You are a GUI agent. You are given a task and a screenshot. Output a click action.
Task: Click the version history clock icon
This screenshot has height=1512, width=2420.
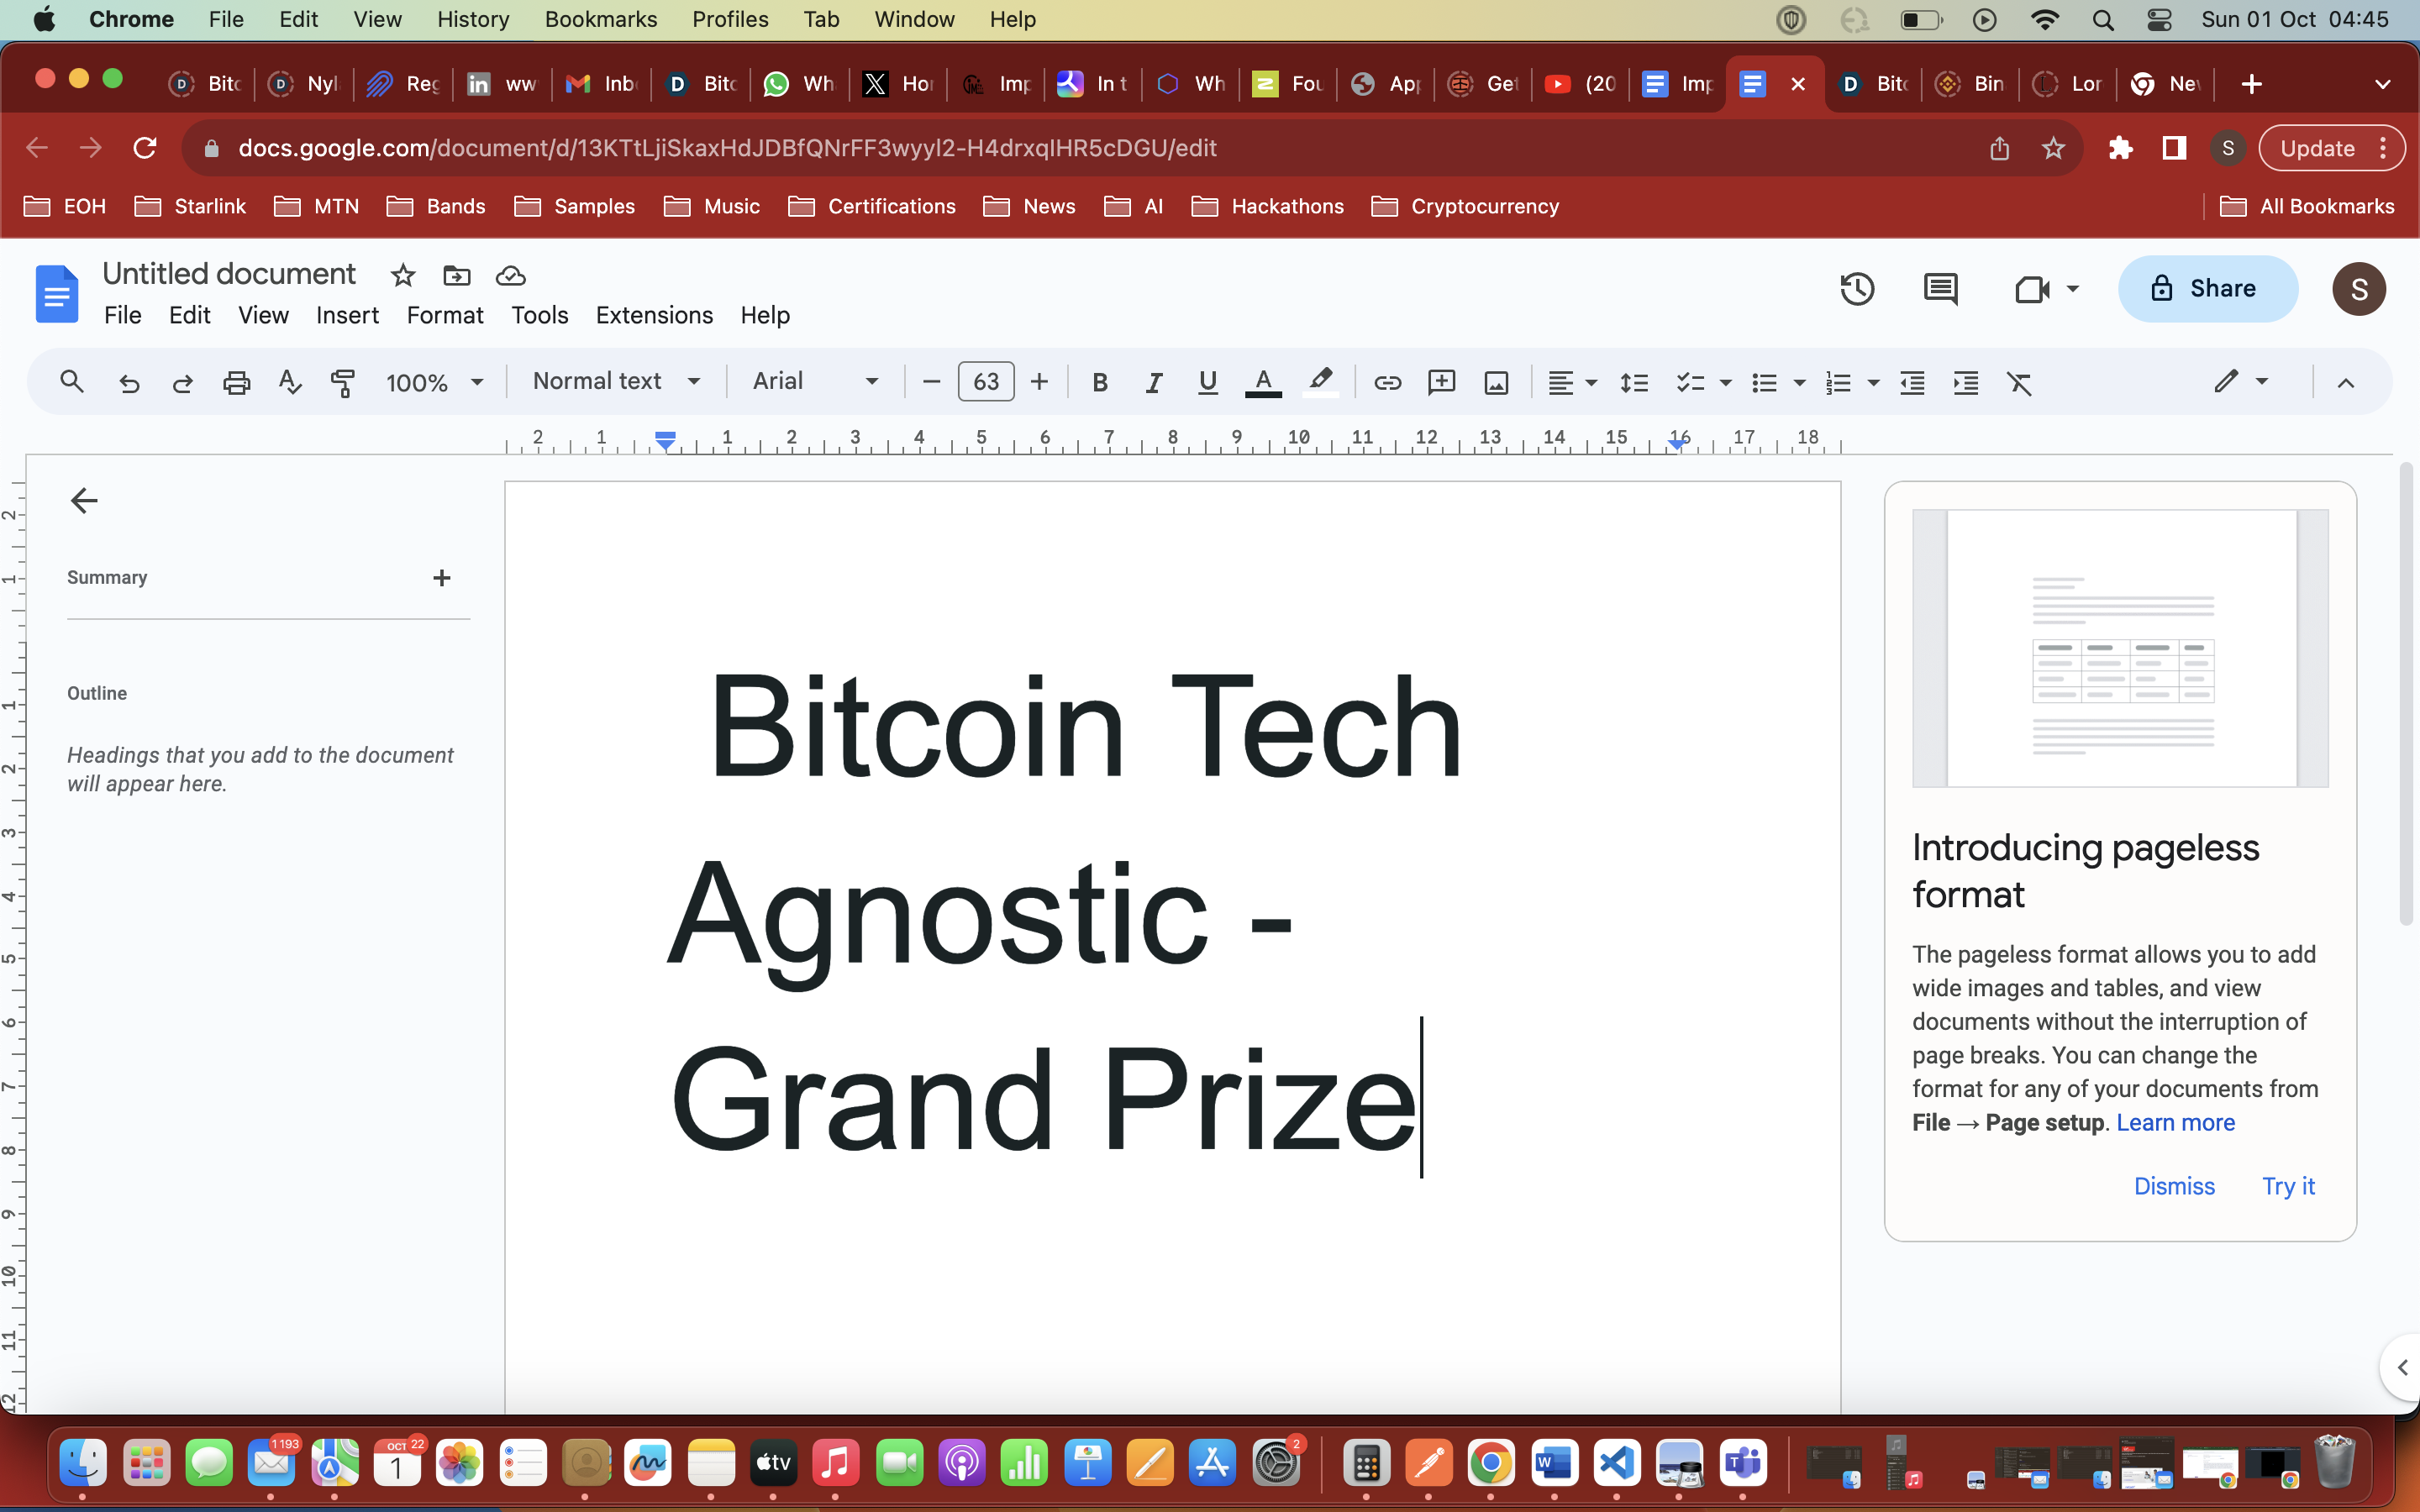pyautogui.click(x=1857, y=289)
